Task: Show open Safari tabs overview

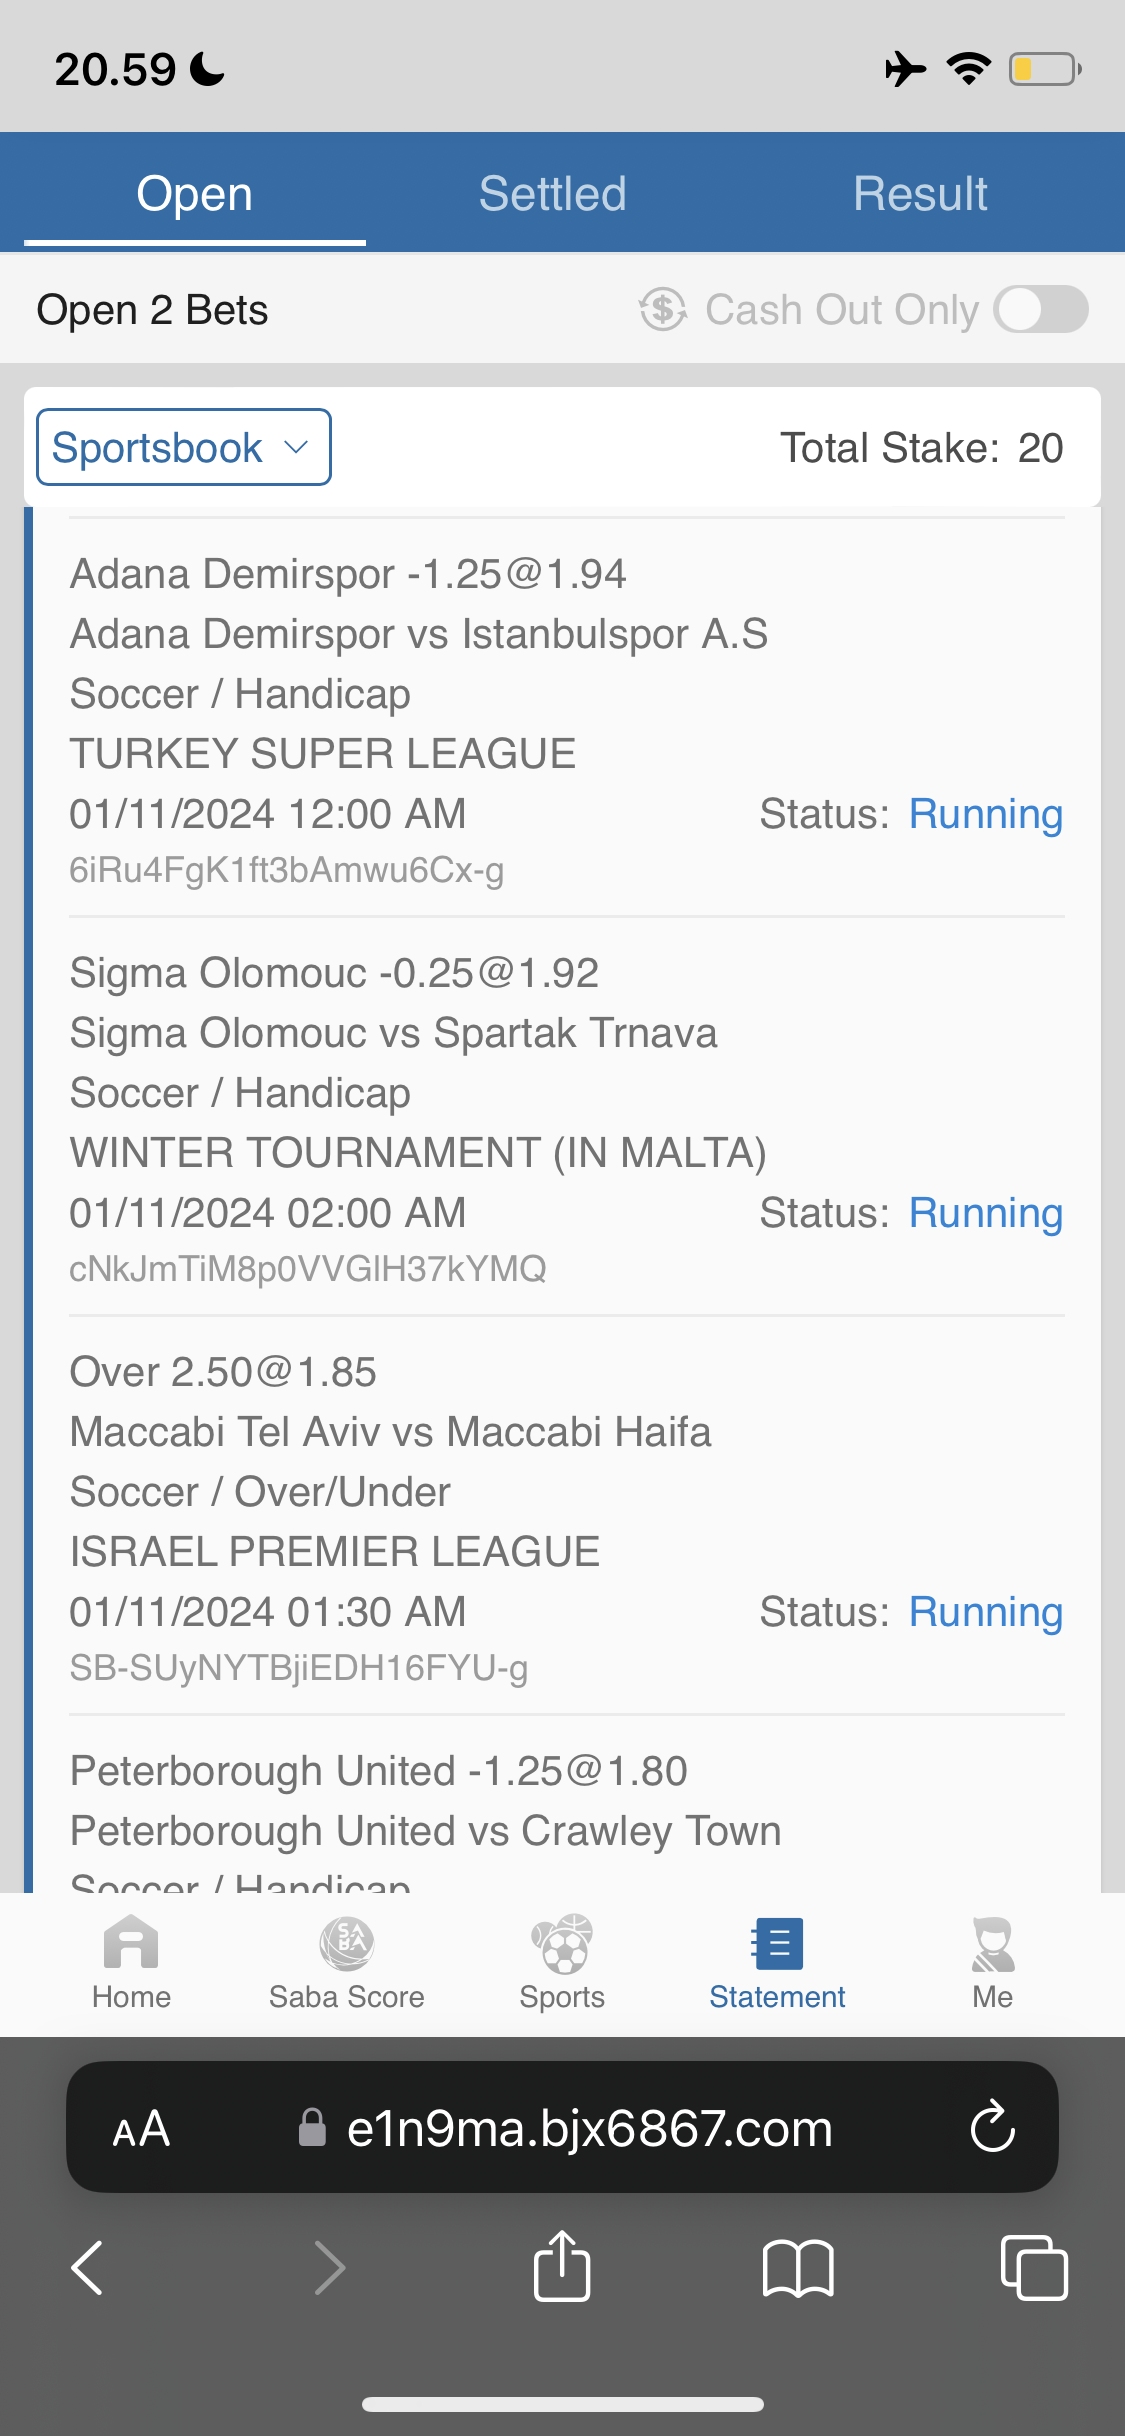Action: 1033,2267
